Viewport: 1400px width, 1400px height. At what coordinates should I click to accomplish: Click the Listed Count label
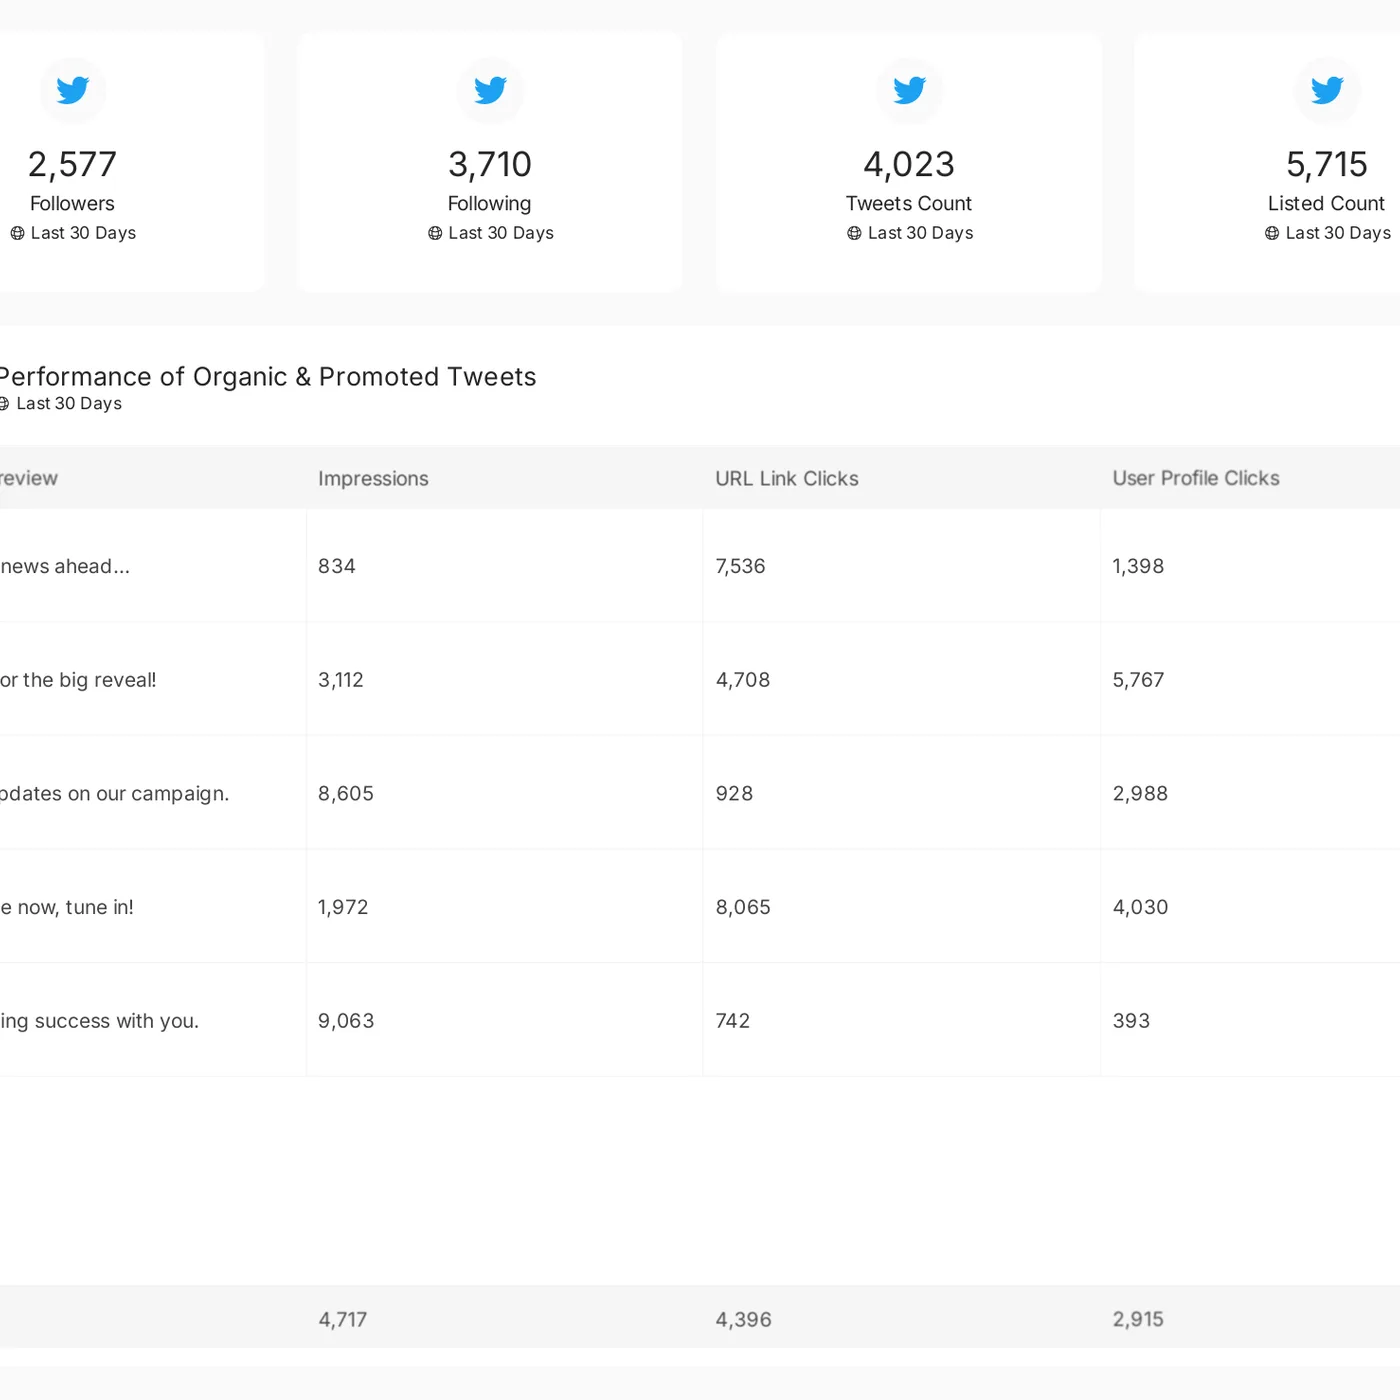point(1327,204)
